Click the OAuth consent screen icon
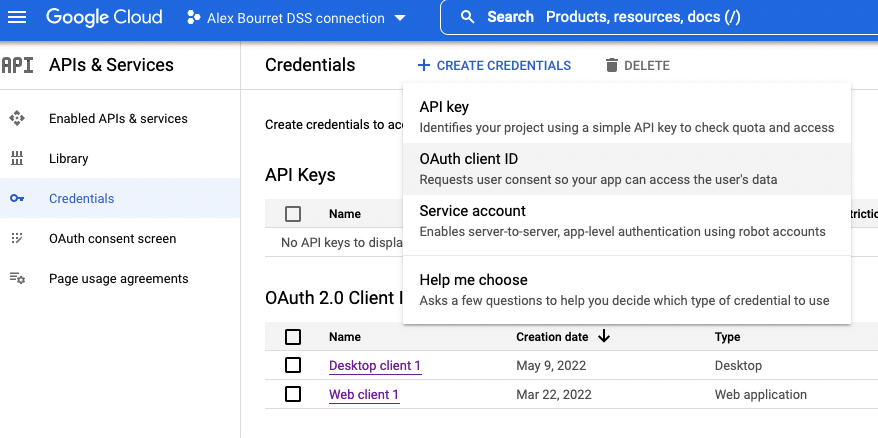The image size is (878, 438). 17,239
